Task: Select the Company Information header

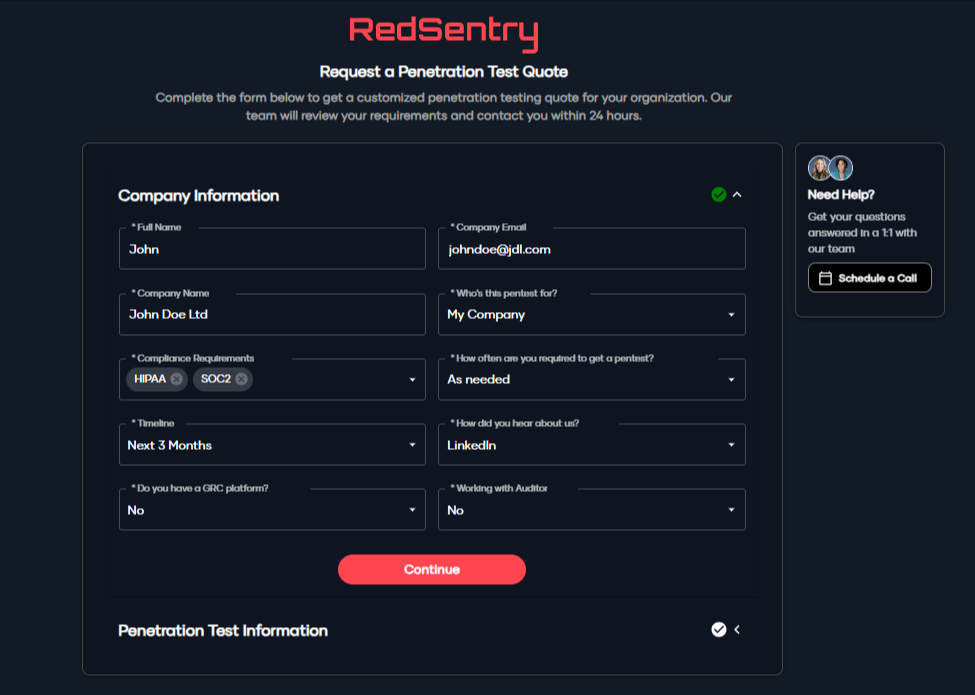Action: point(198,195)
